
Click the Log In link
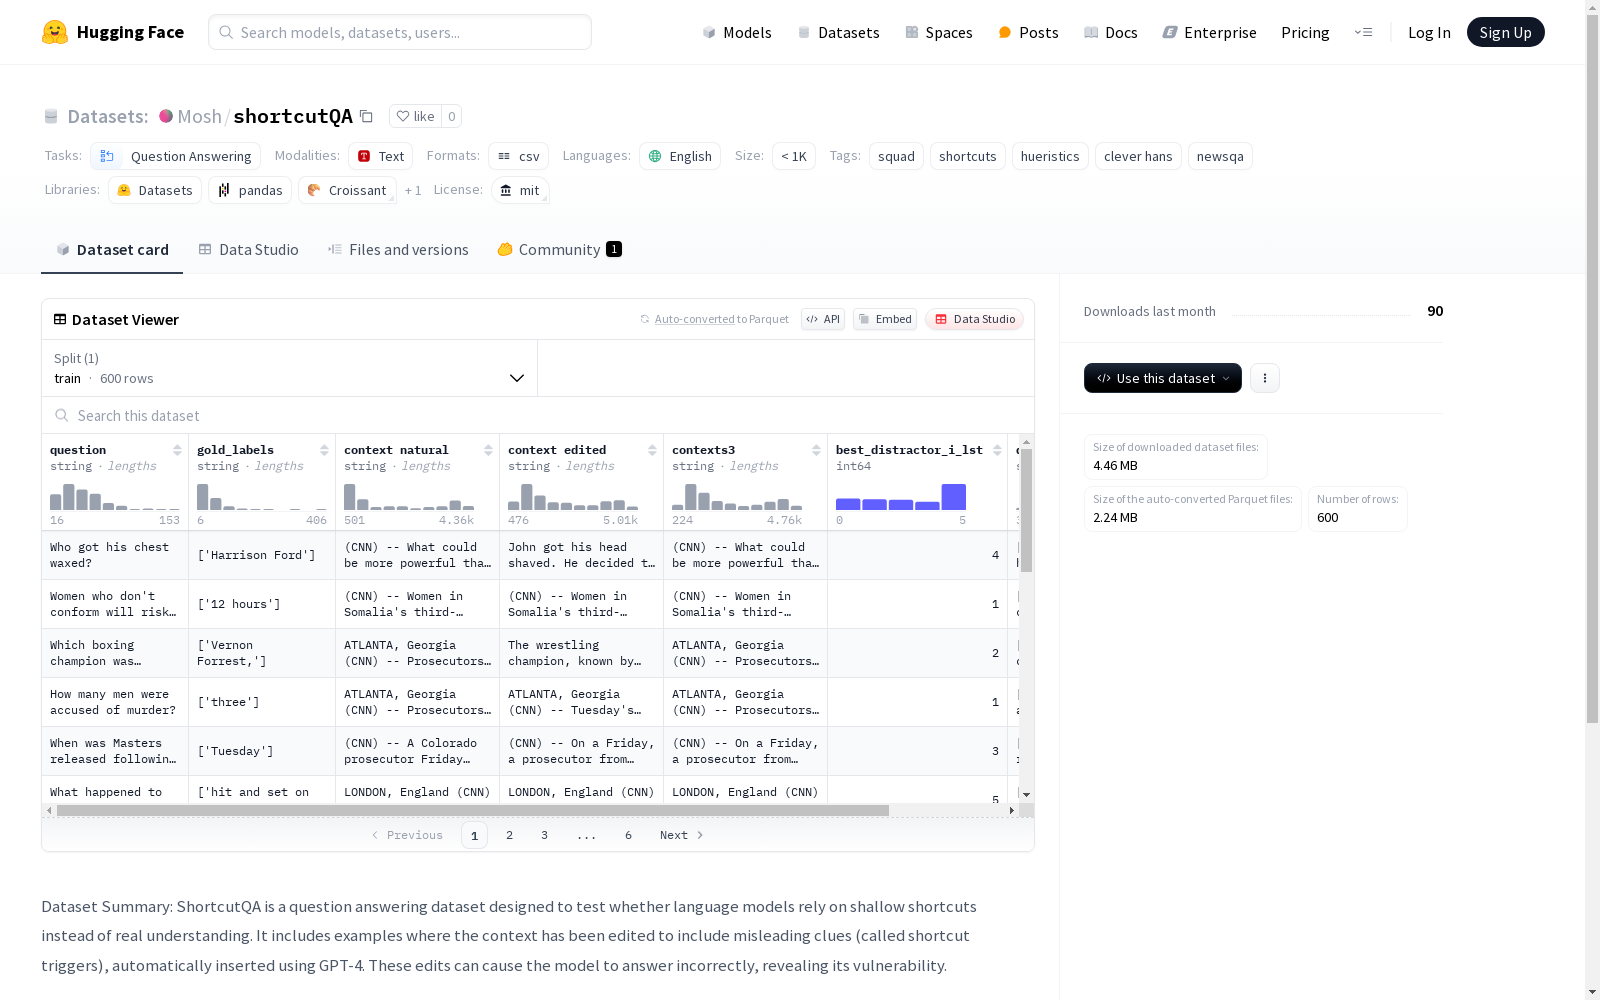point(1429,32)
